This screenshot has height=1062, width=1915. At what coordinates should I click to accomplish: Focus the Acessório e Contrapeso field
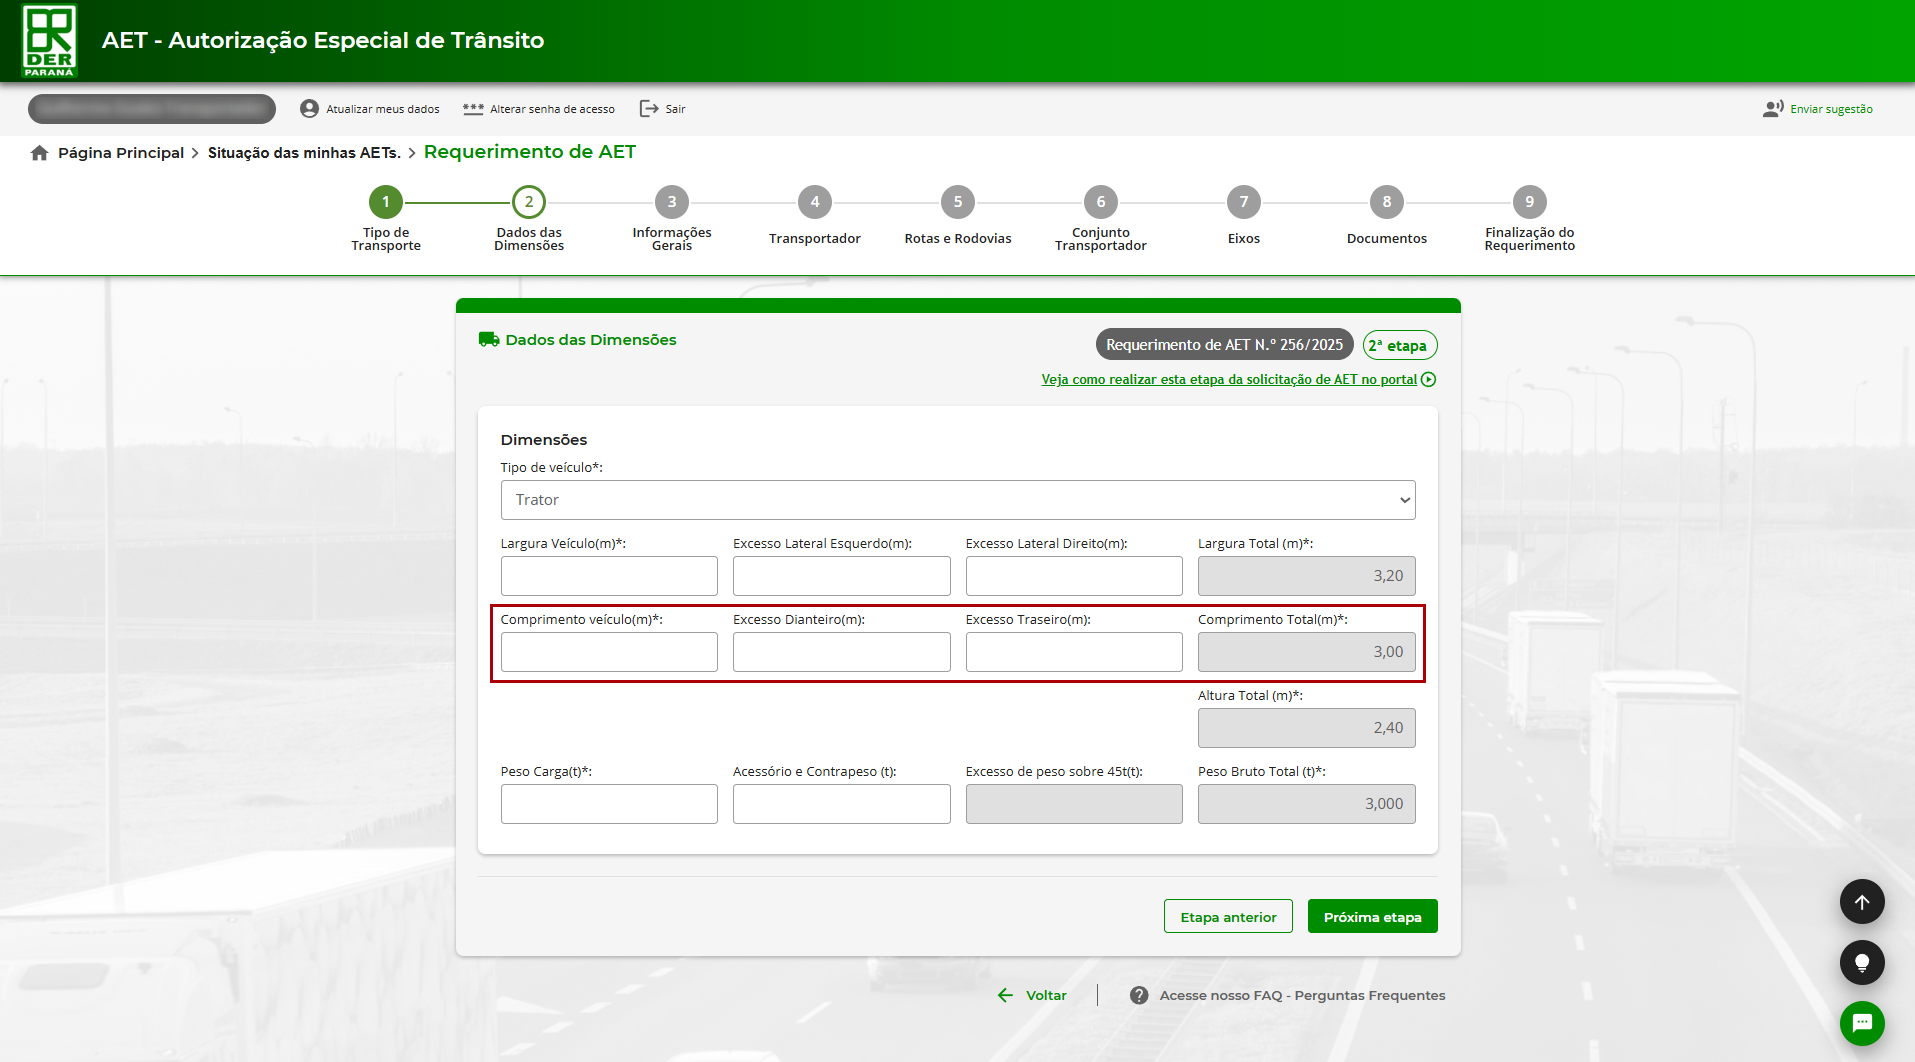841,804
